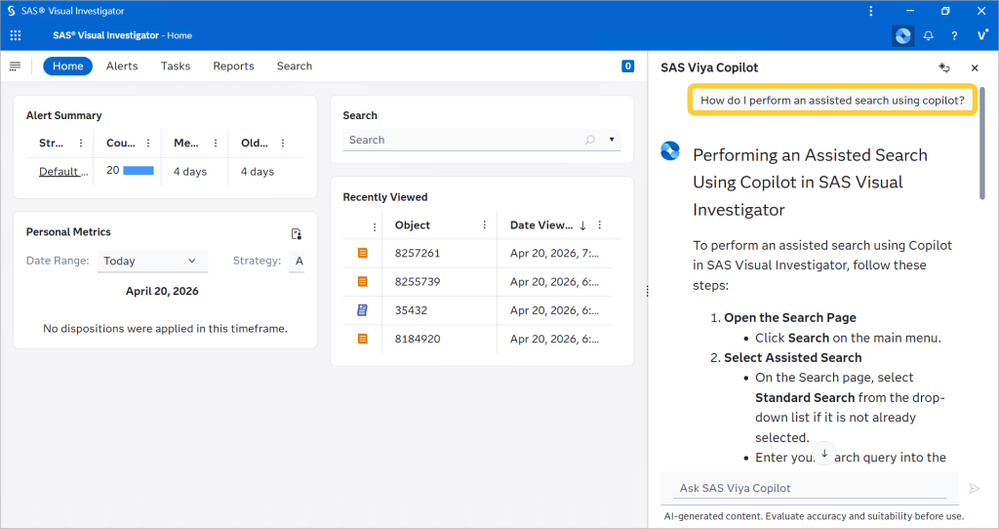Click the Alert Summary heading
Image resolution: width=999 pixels, height=529 pixels.
click(64, 115)
